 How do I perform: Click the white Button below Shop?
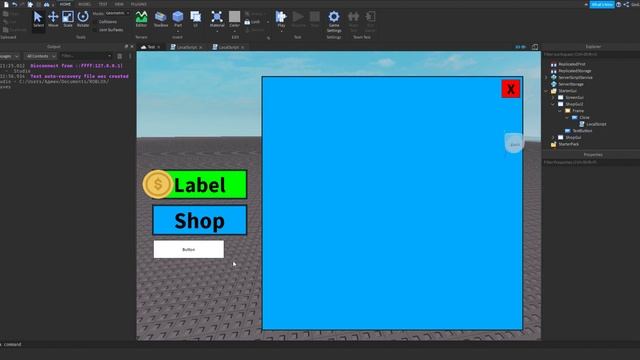pyautogui.click(x=189, y=249)
